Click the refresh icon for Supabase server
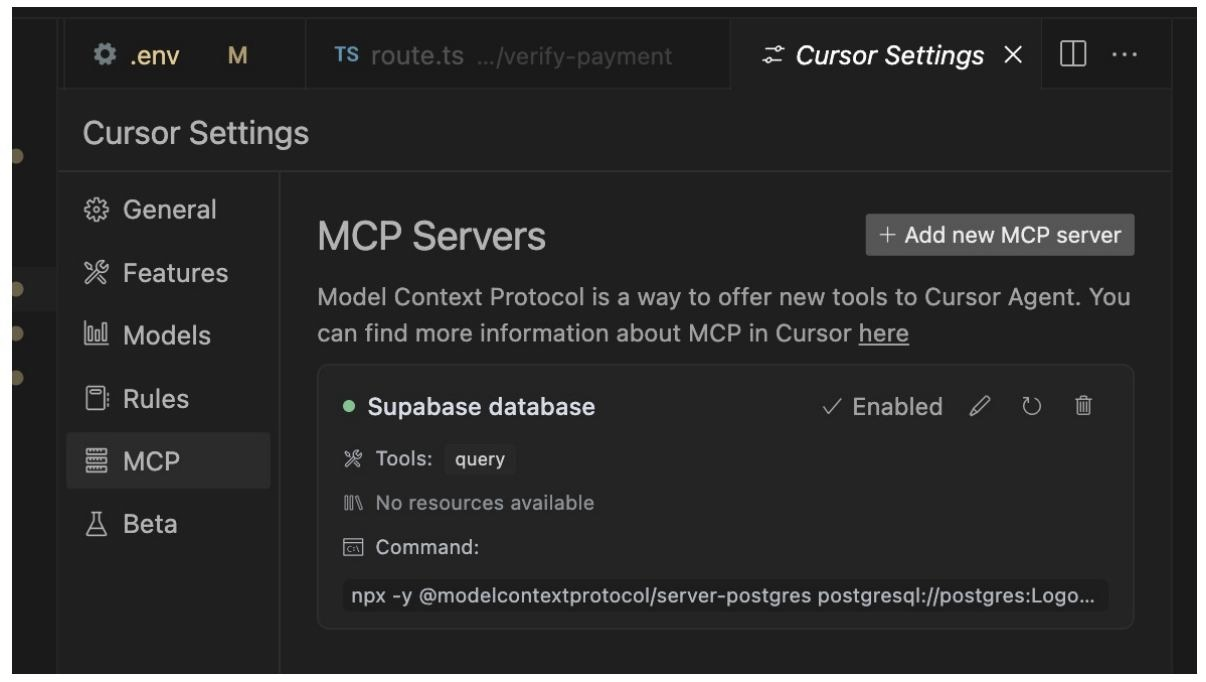1206x682 pixels. coord(1030,407)
